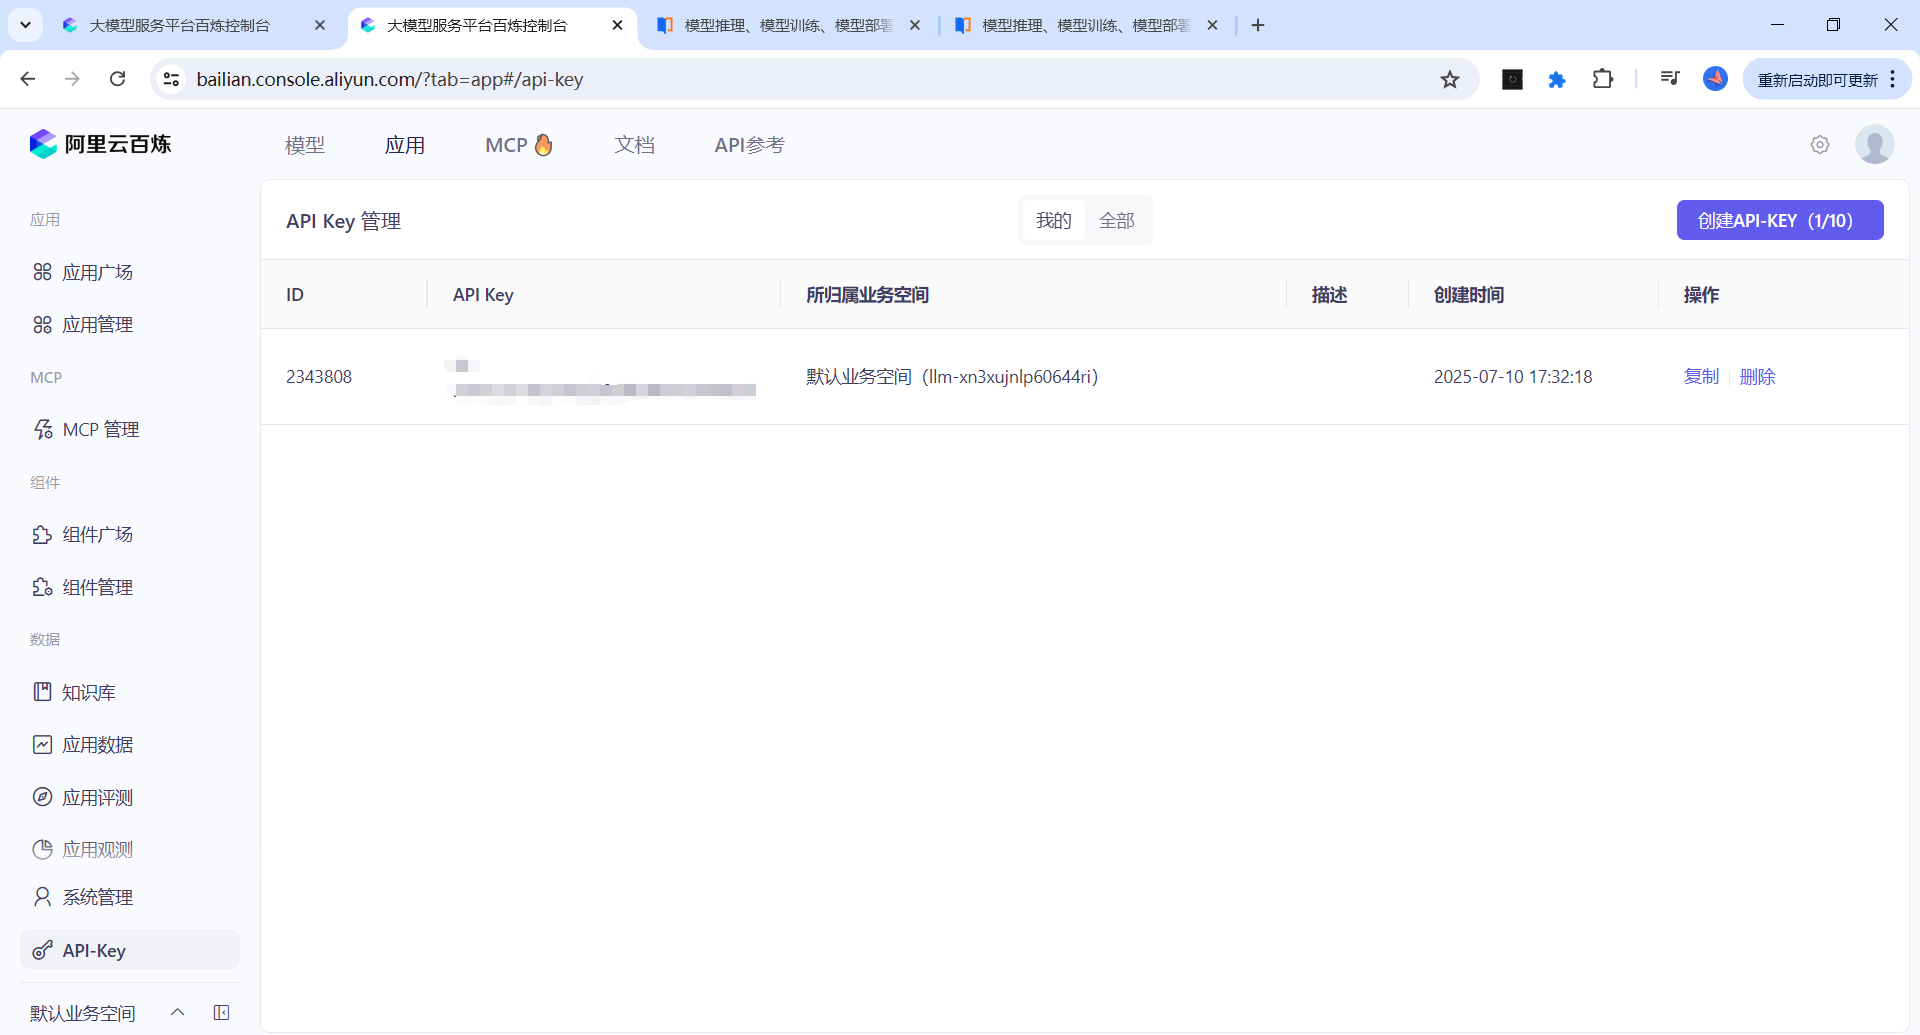Screen dimensions: 1920x1035
Task: Open the user avatar profile menu
Action: [x=1874, y=145]
